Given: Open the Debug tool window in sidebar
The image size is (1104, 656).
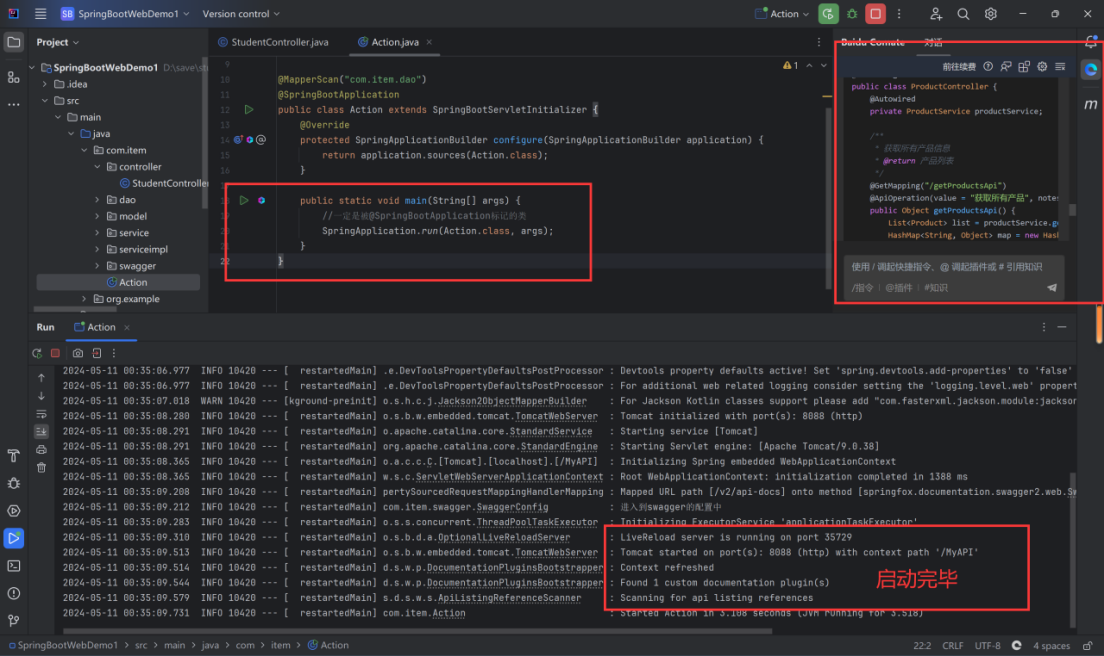Looking at the screenshot, I should tap(13, 483).
